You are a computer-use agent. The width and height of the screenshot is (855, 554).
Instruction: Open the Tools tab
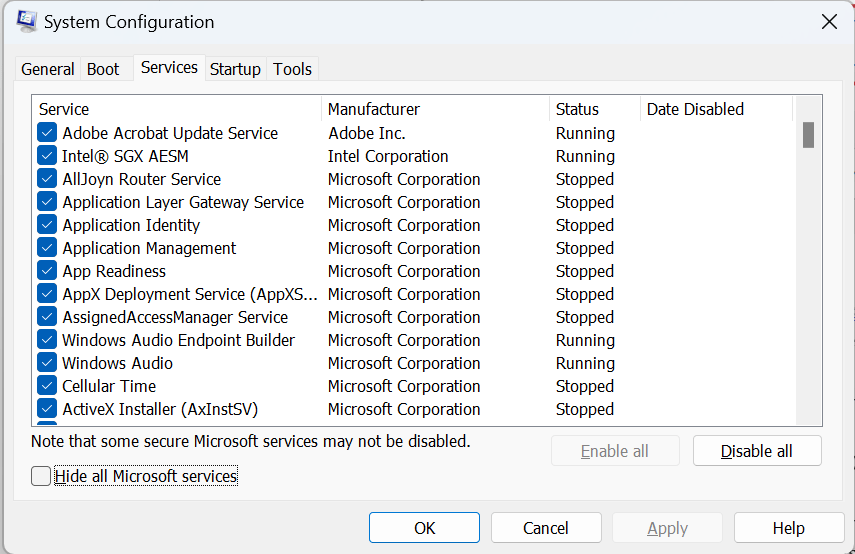292,69
